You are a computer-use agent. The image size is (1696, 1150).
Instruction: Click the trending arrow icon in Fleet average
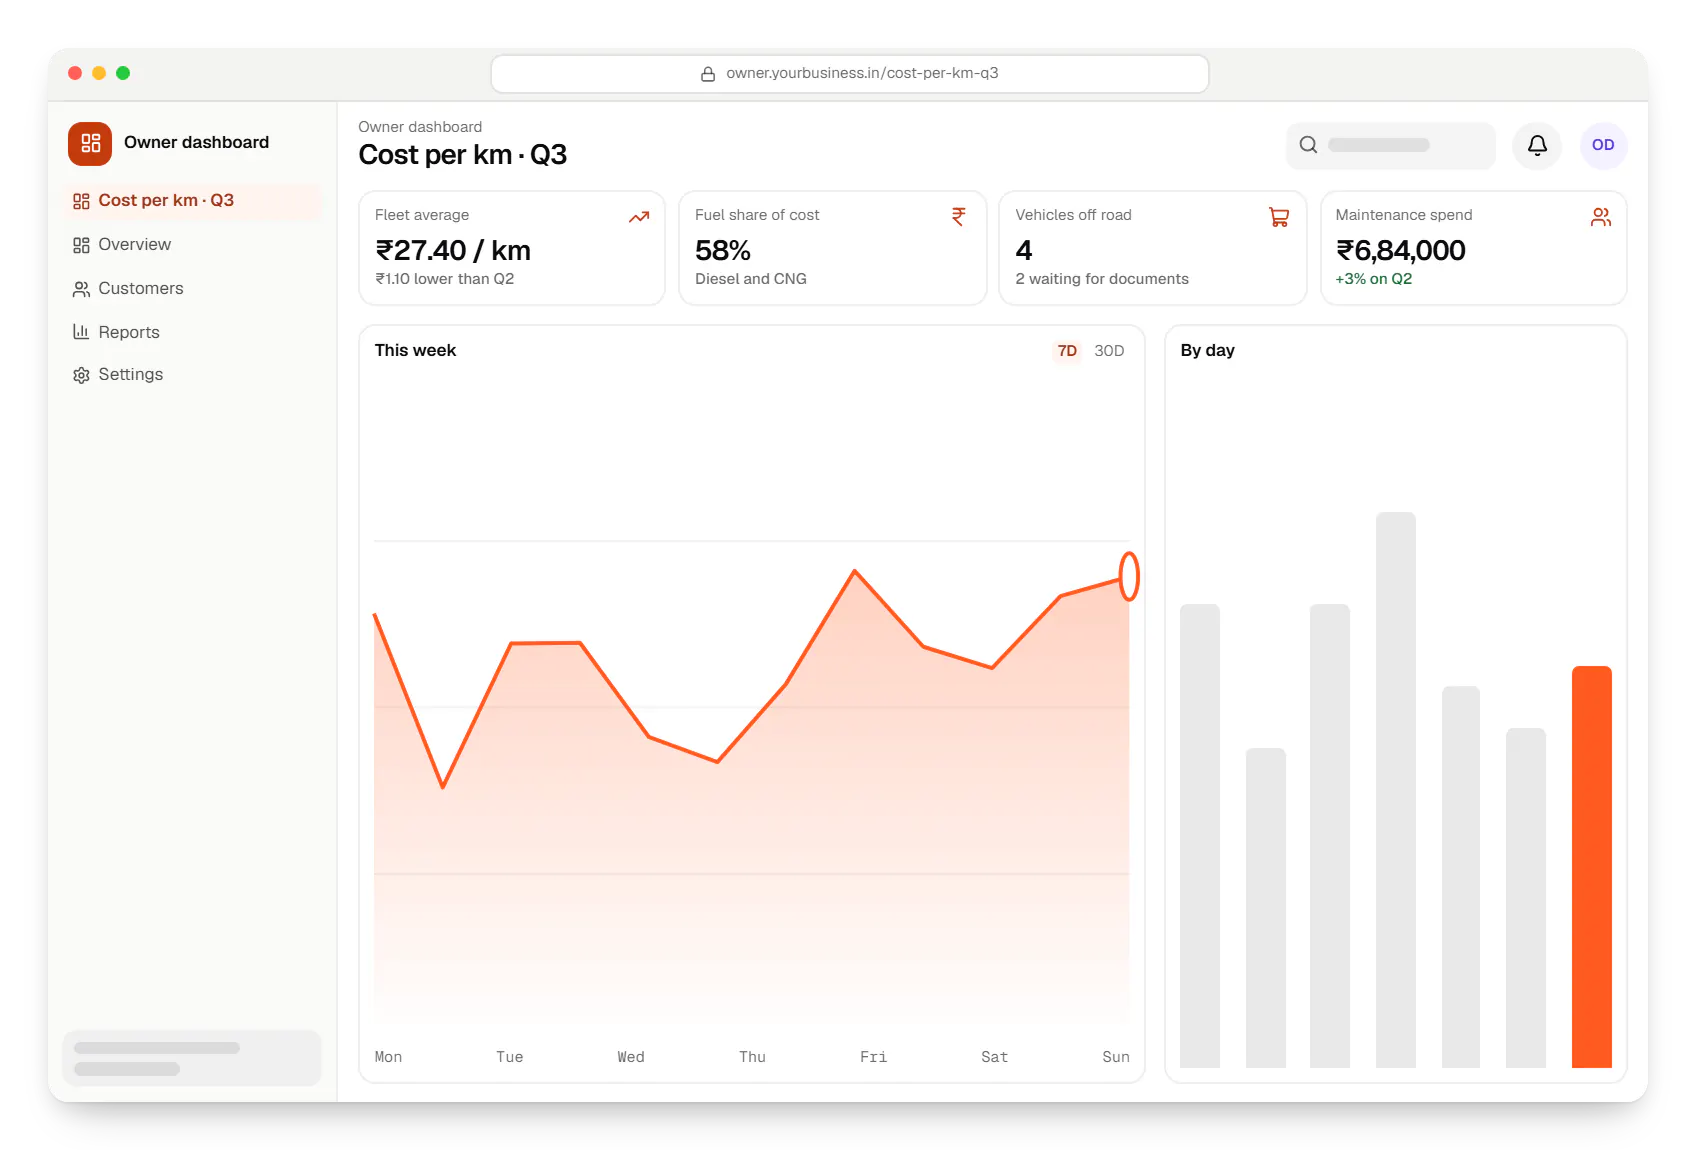(x=639, y=217)
